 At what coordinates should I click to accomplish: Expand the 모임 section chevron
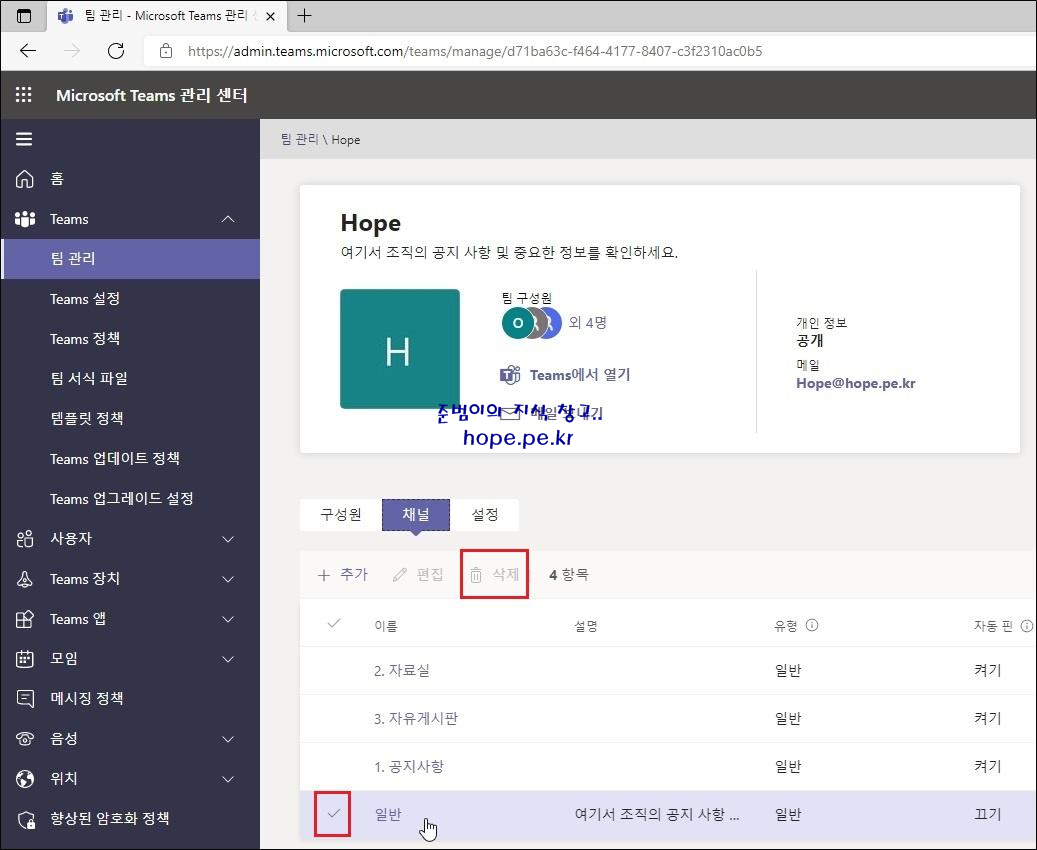point(228,659)
